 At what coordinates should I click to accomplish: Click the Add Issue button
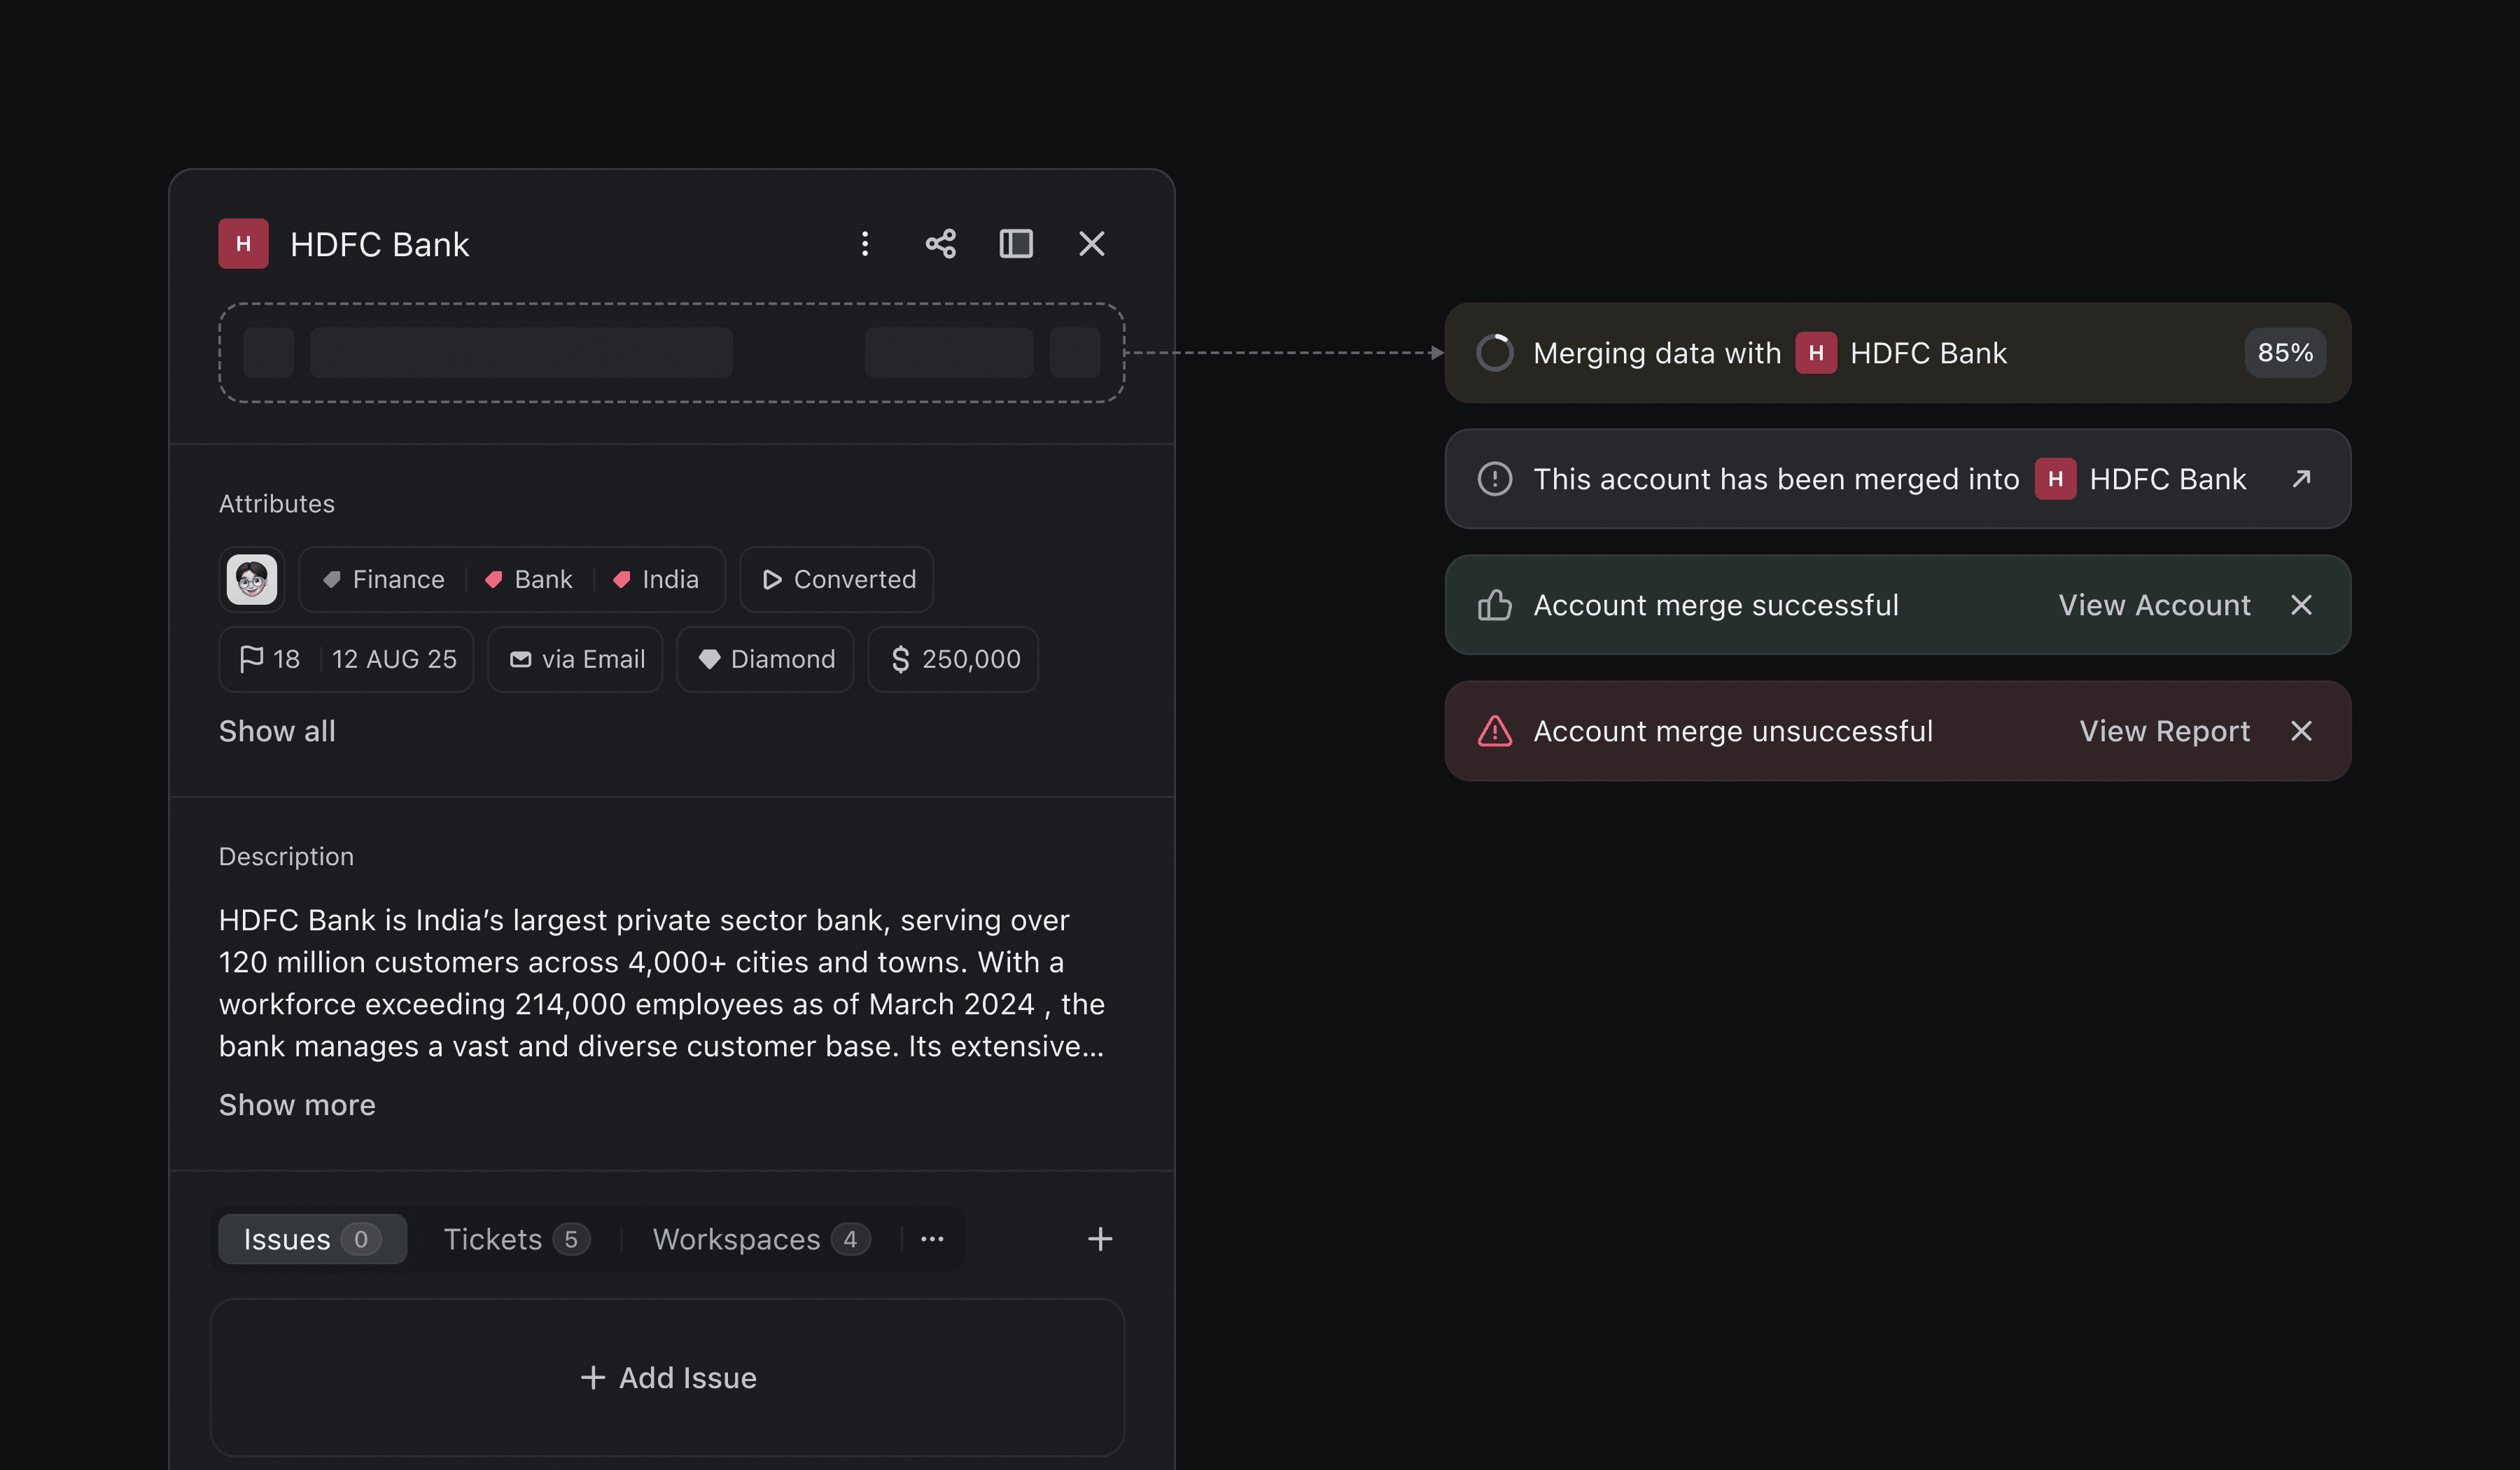click(668, 1377)
